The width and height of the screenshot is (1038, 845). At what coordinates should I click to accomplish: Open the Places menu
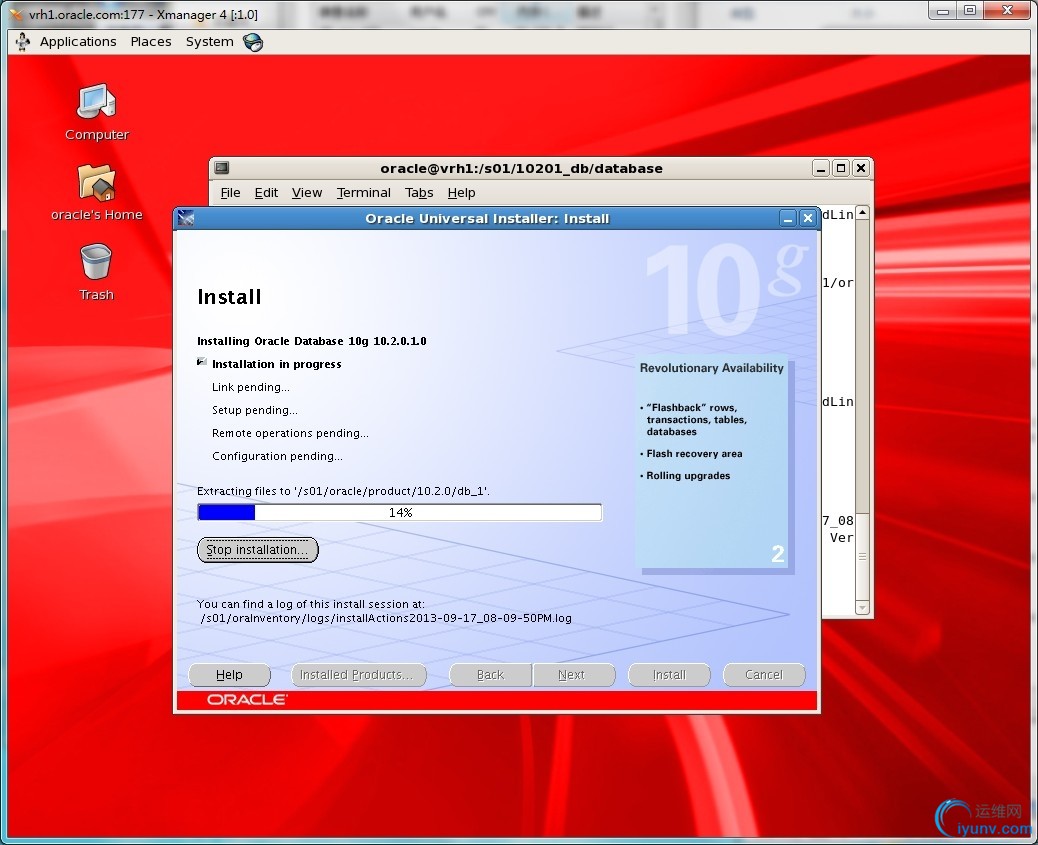pyautogui.click(x=151, y=42)
